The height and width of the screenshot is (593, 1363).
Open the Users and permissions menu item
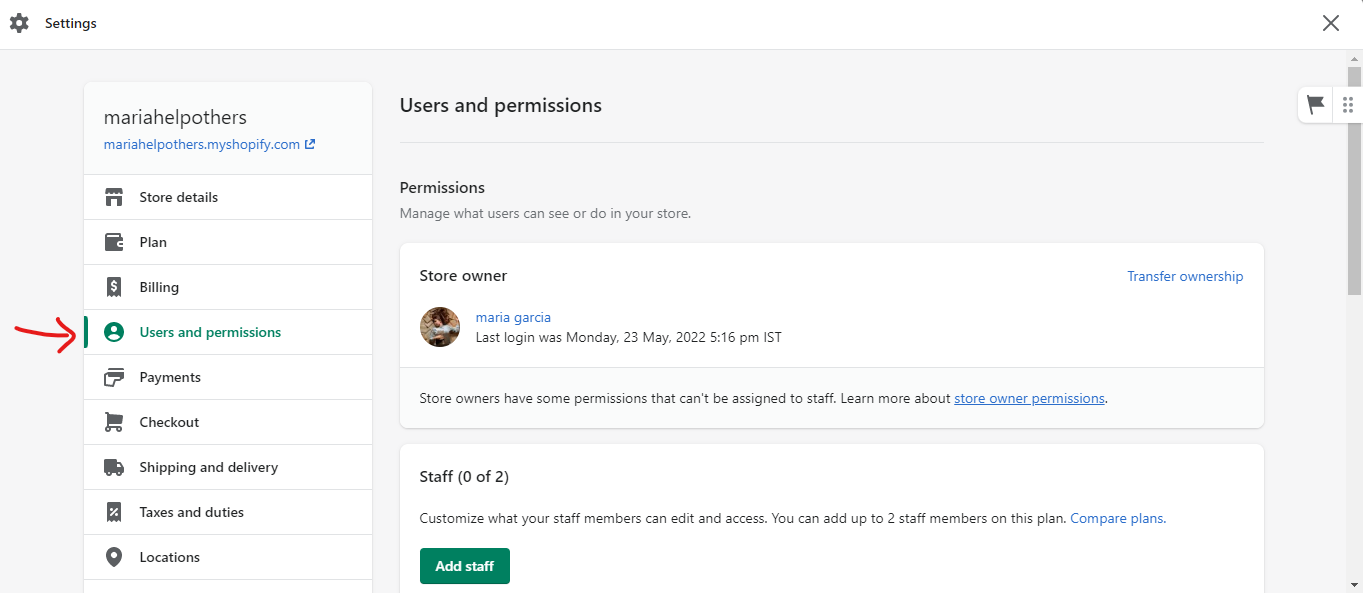point(210,332)
